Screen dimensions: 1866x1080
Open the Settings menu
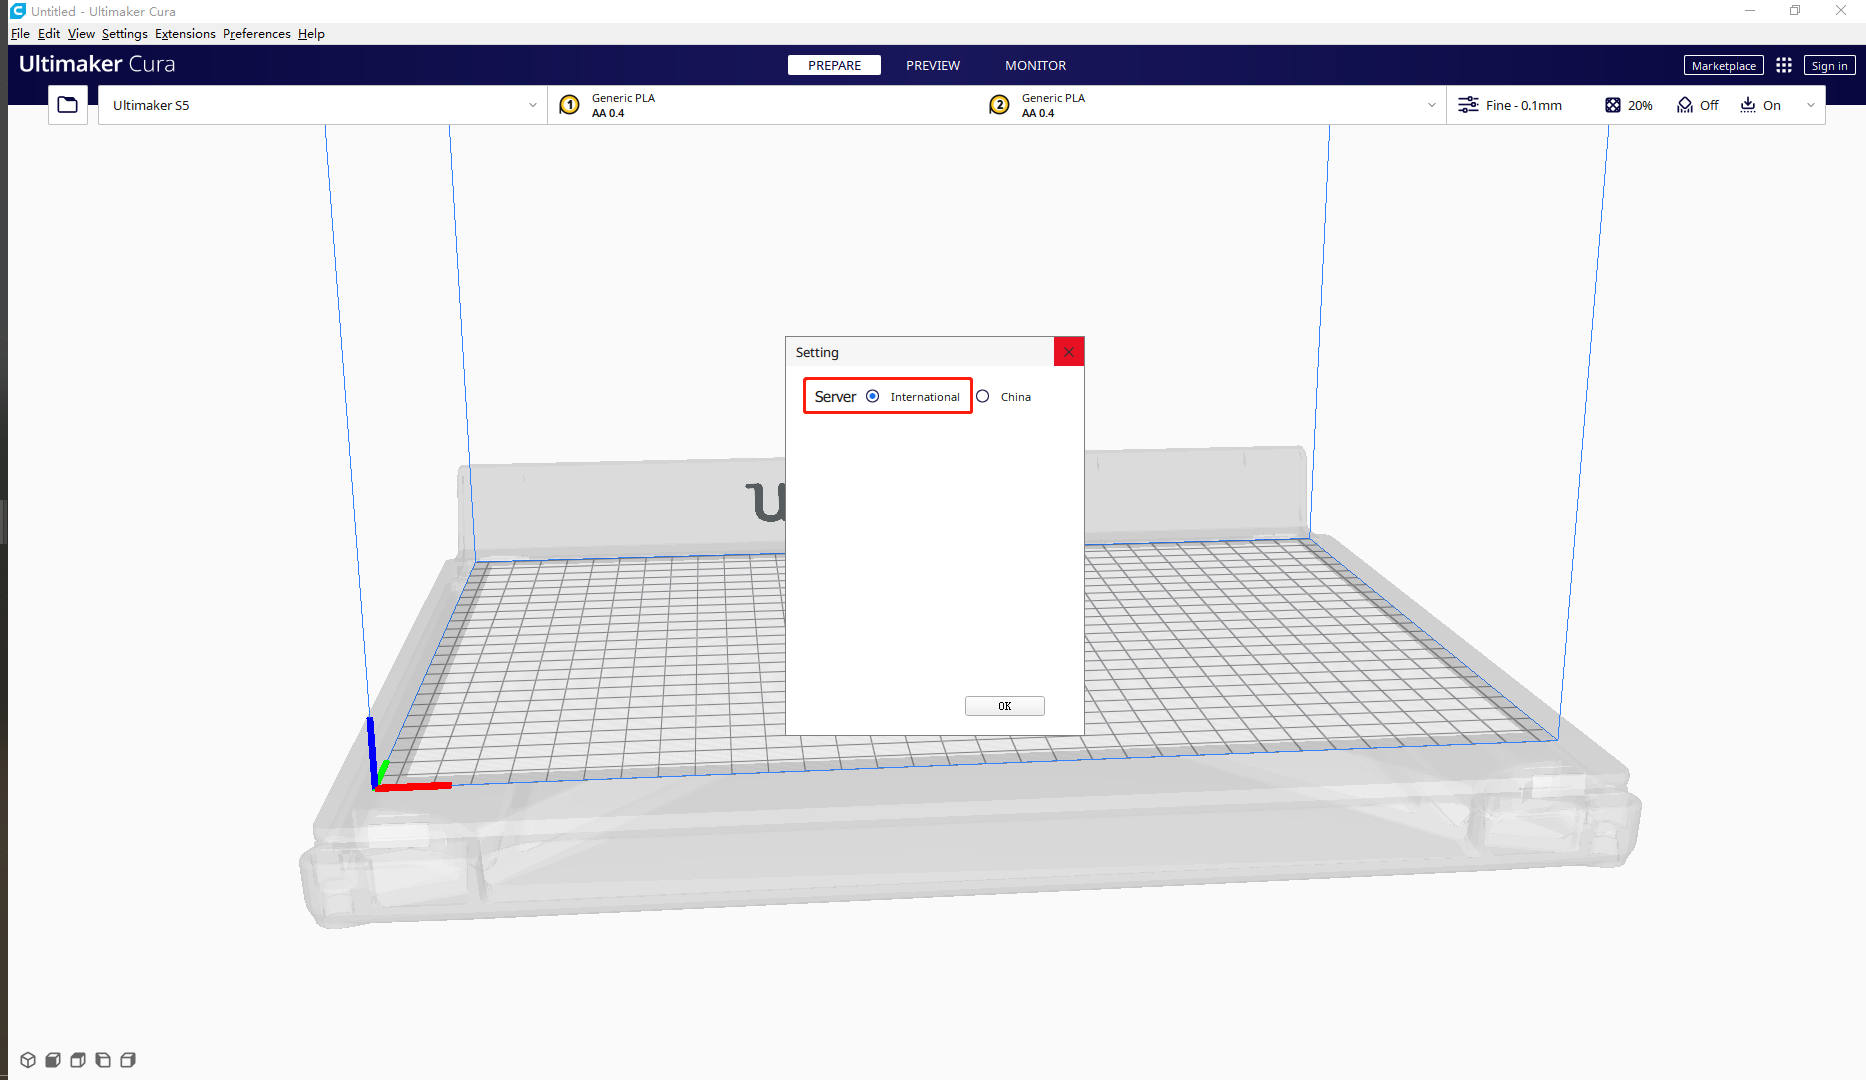[124, 34]
